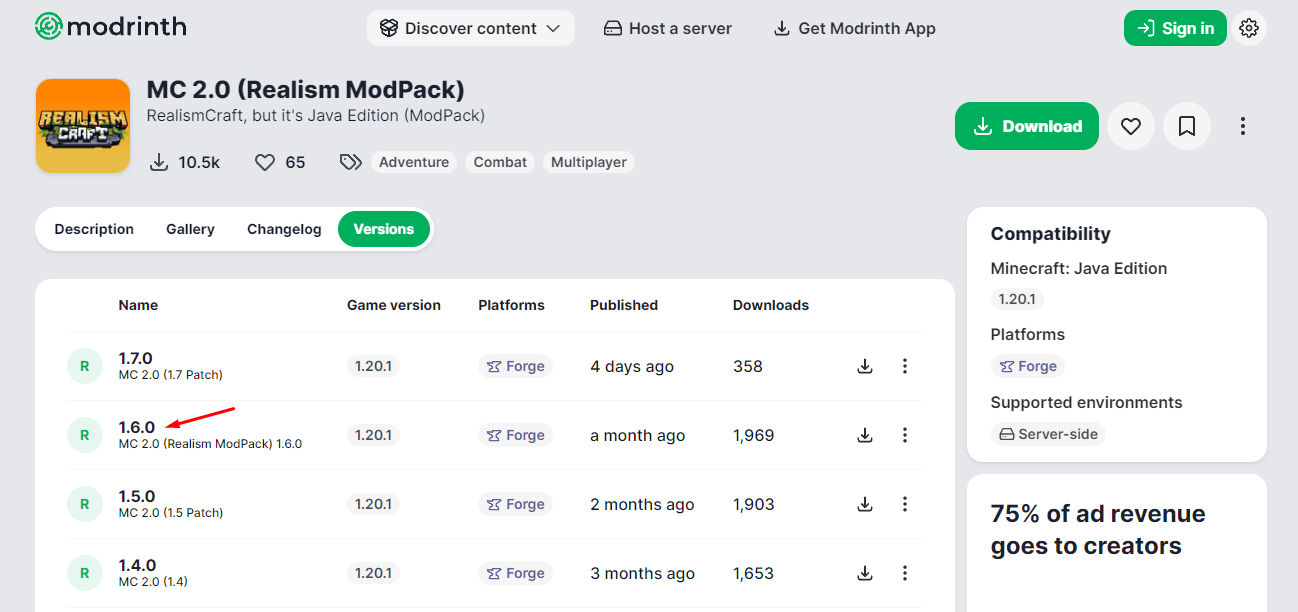Select the Adventure category tag
Screen dimensions: 1298x612
tap(414, 162)
